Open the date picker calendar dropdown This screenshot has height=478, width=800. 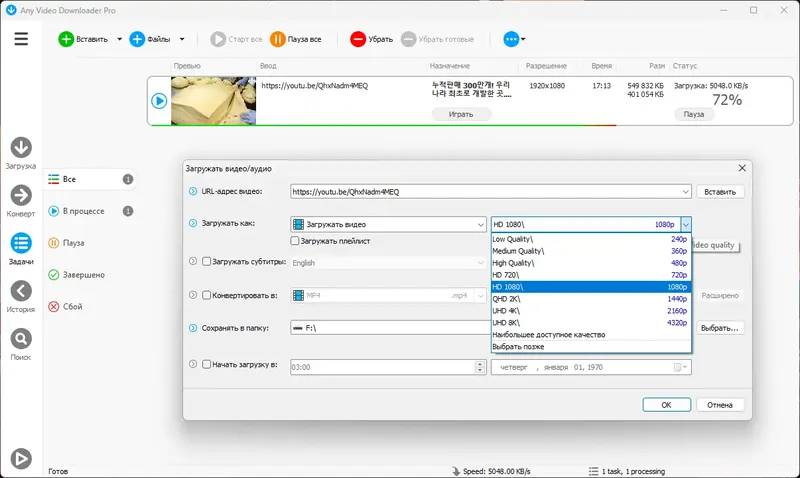click(681, 367)
